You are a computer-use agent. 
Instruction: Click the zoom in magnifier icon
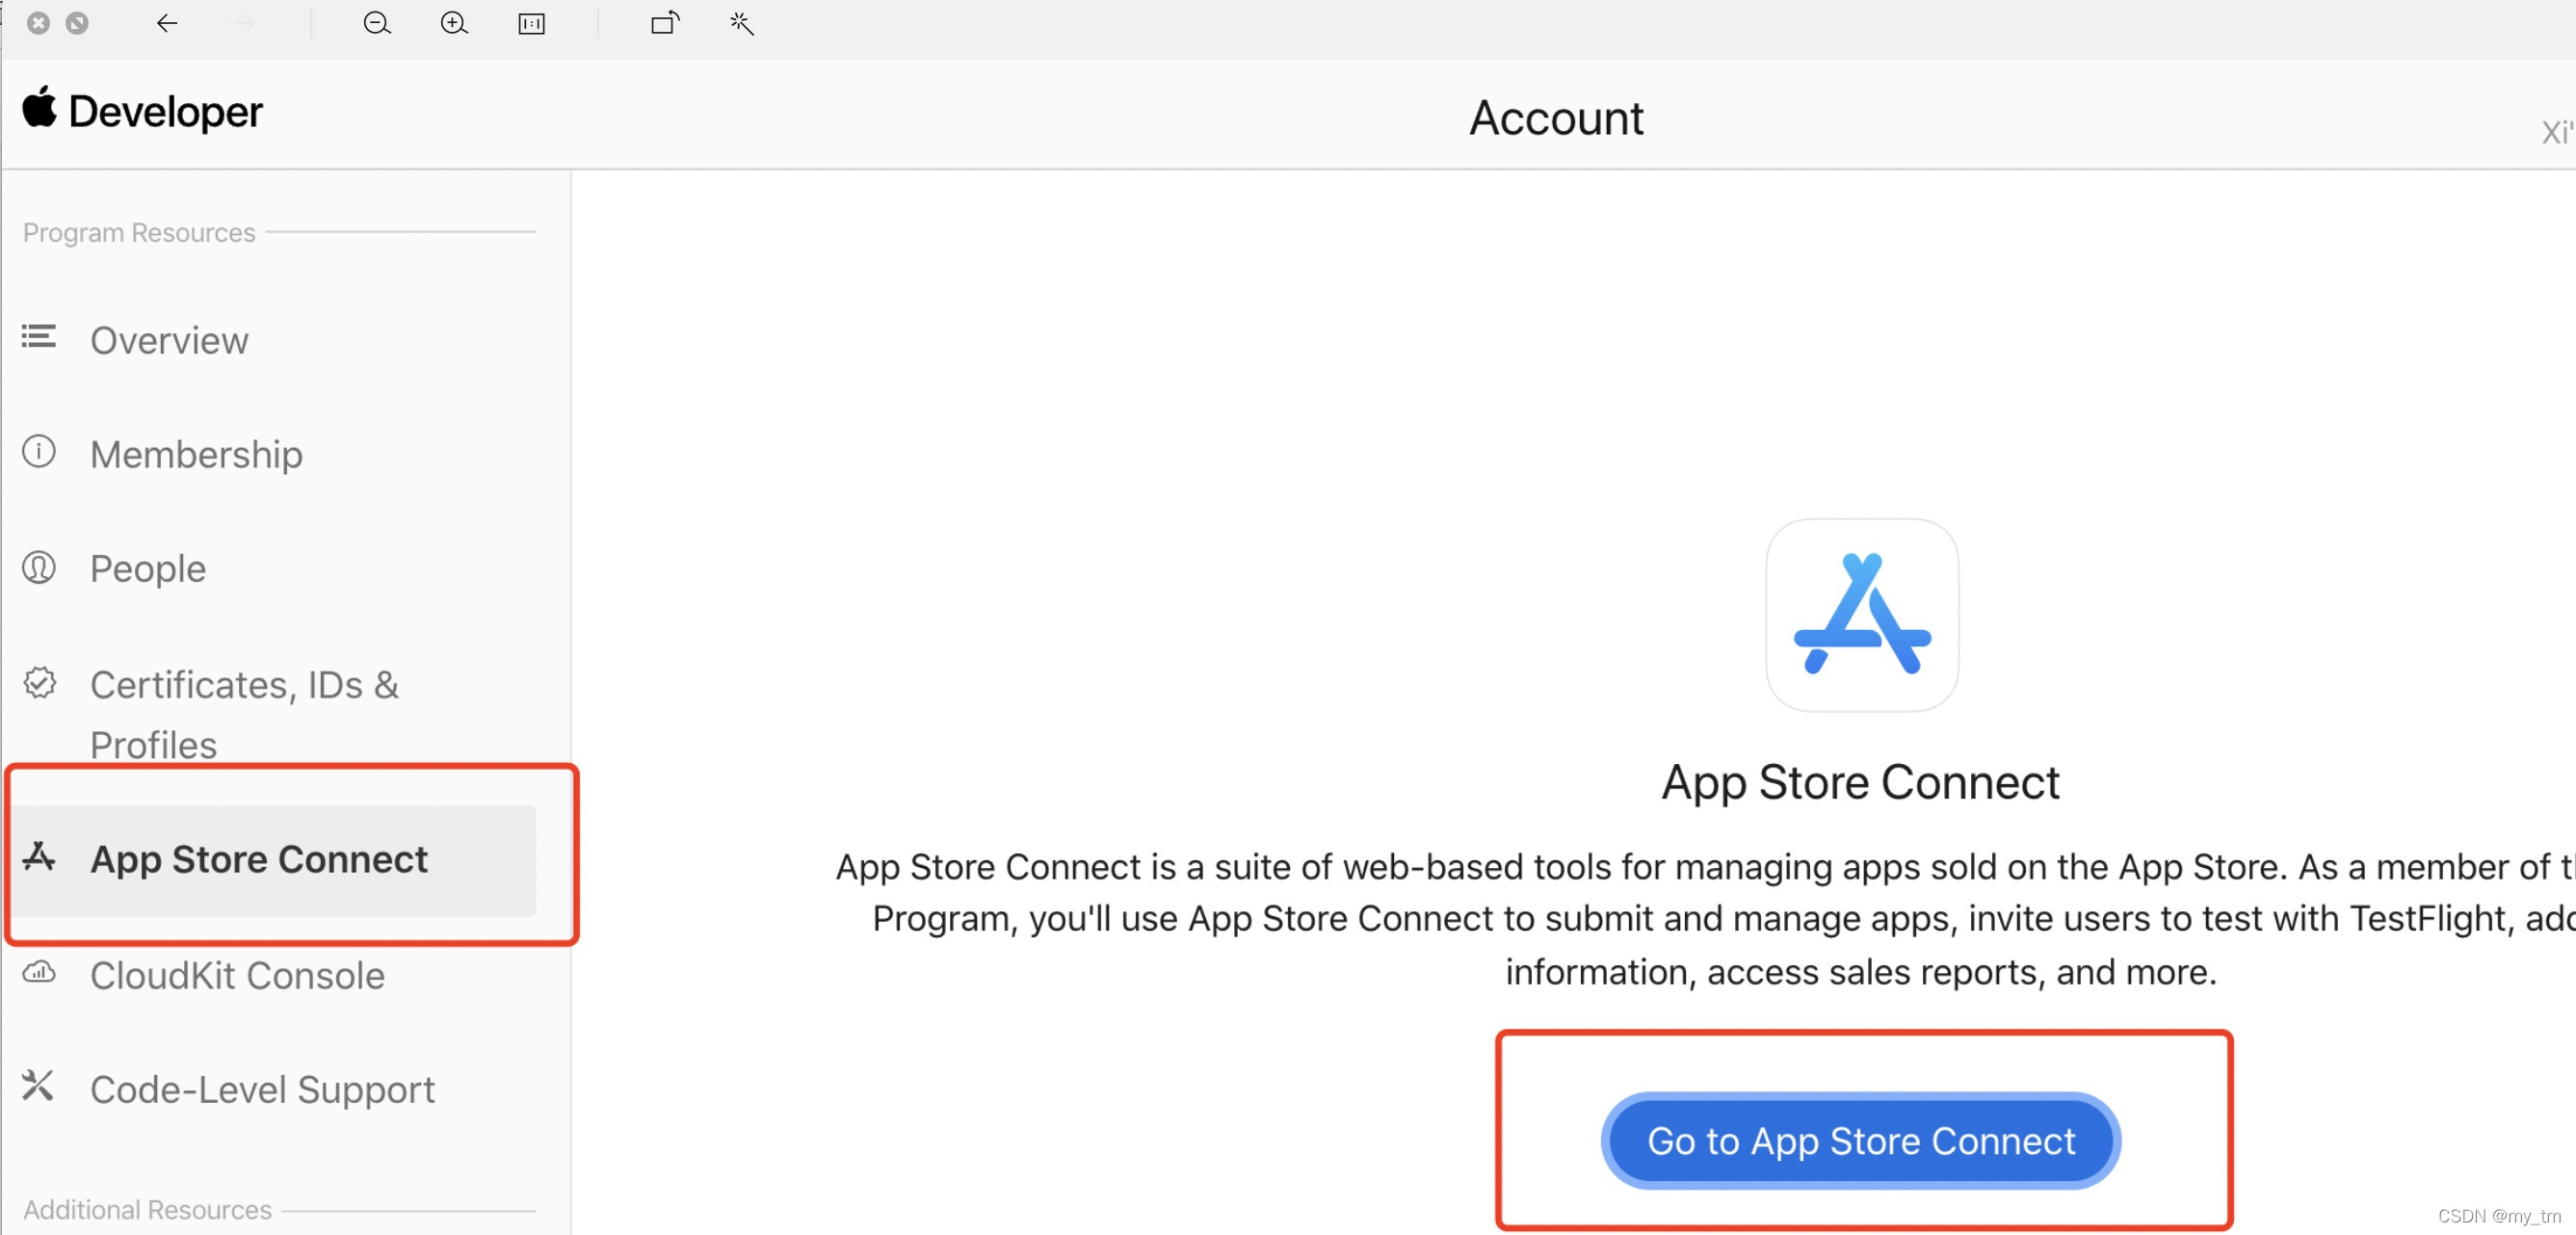pyautogui.click(x=454, y=23)
